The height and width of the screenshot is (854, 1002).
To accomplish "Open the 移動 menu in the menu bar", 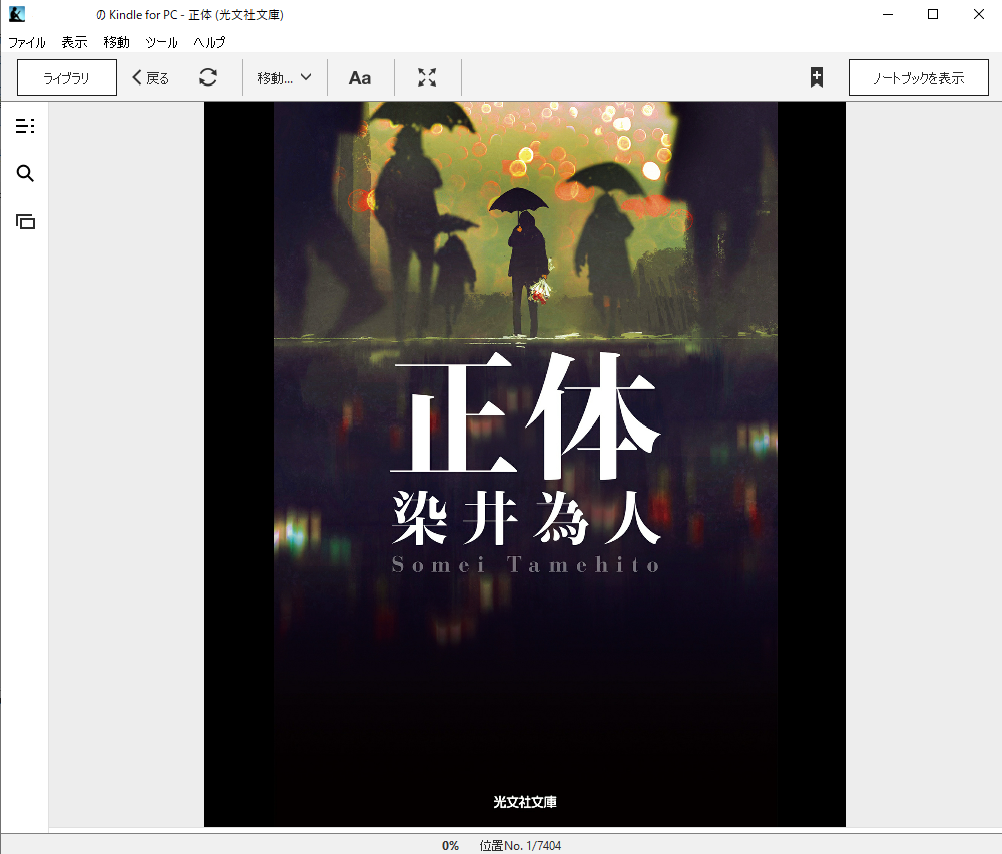I will click(116, 42).
